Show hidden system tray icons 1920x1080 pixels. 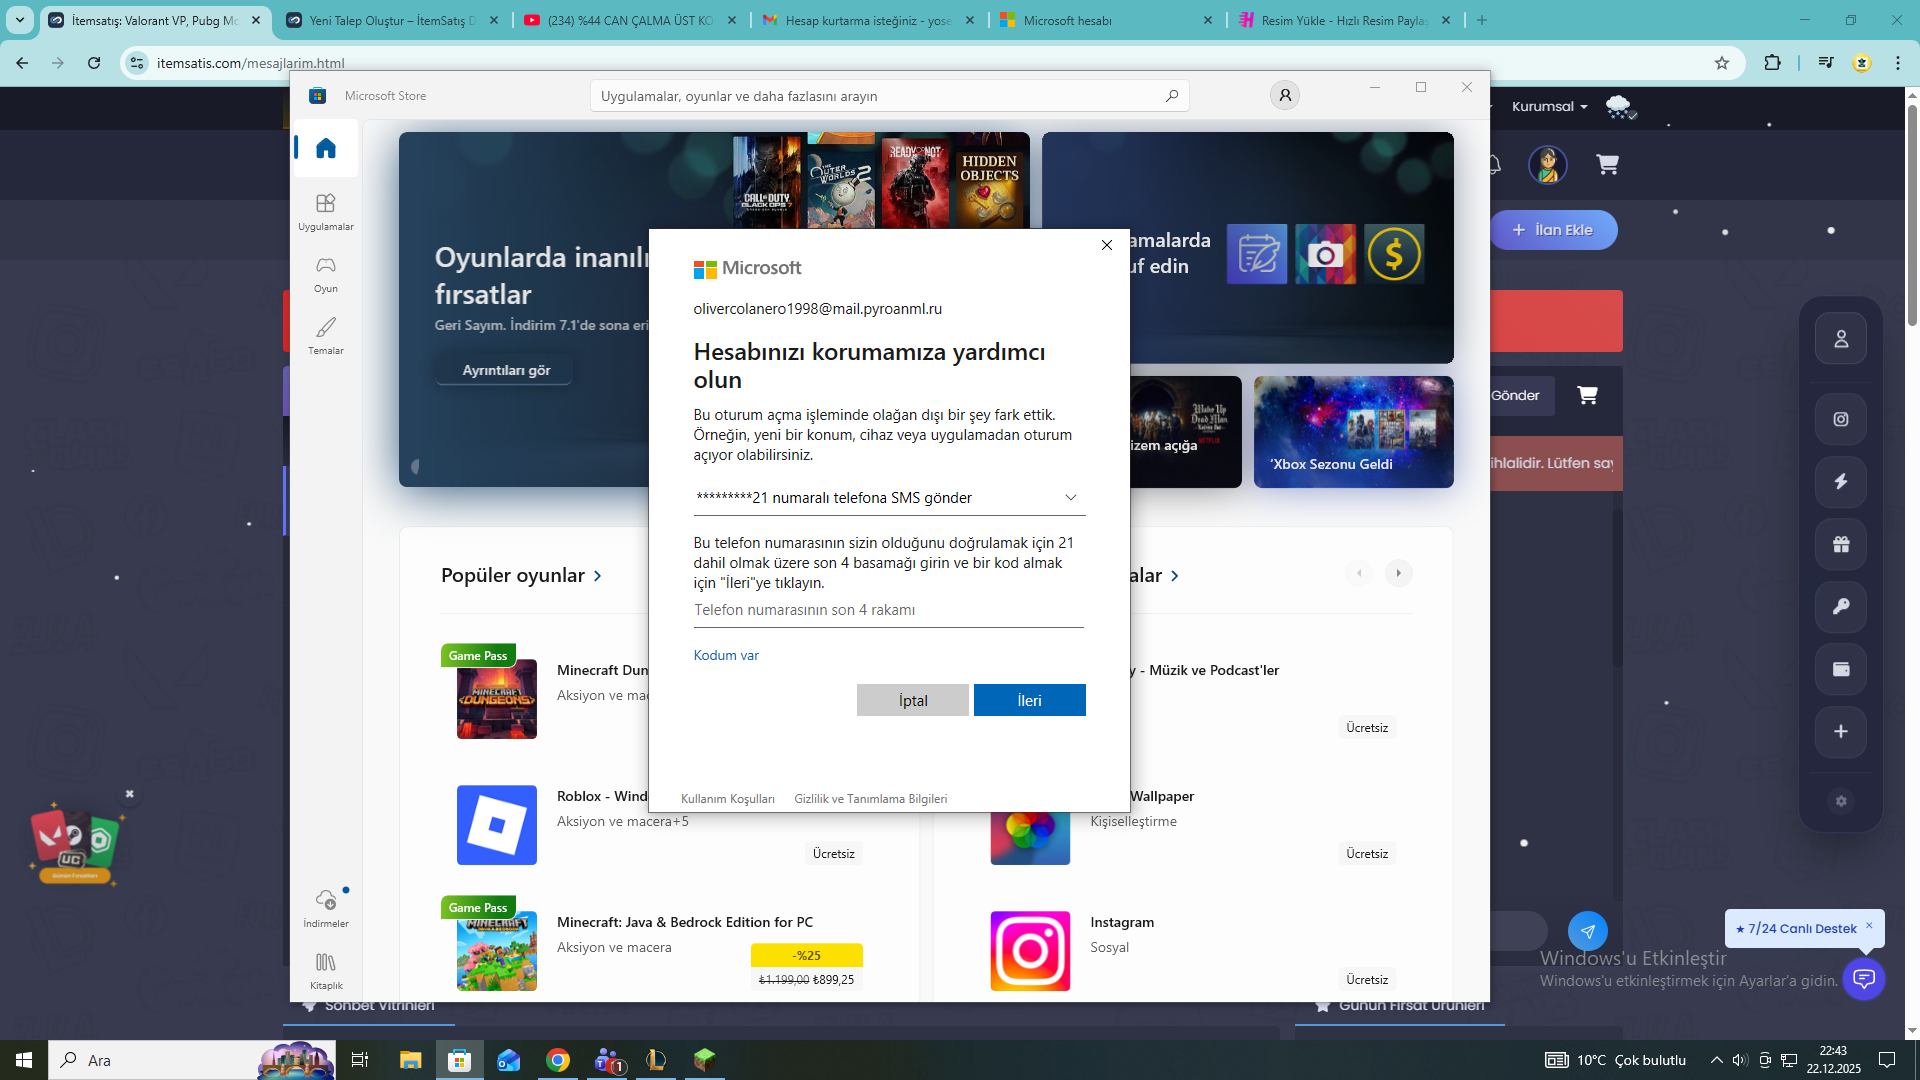[x=1717, y=1060]
